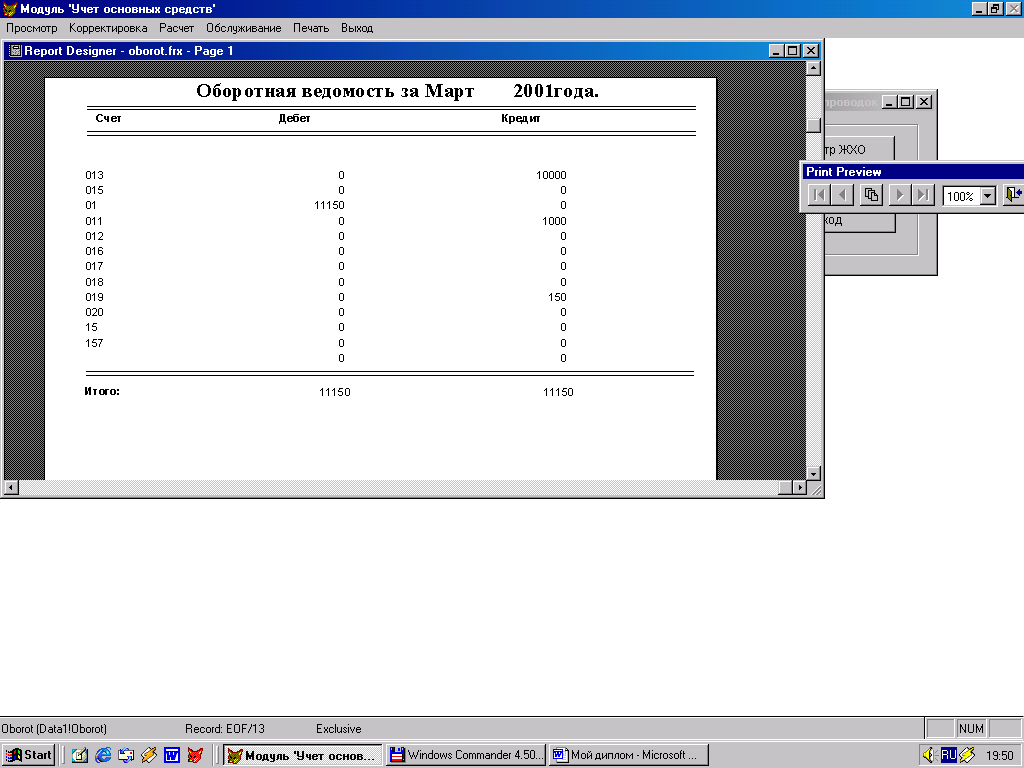Open the Go to Page button in Print Preview
1024x768 pixels.
[x=871, y=195]
